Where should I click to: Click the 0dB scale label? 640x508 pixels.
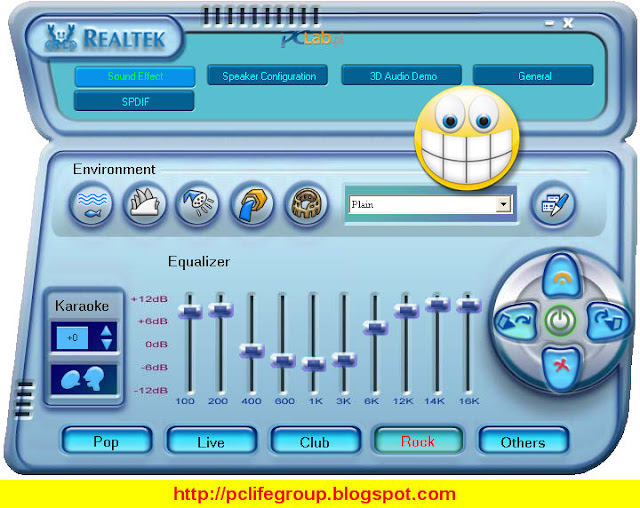click(156, 344)
